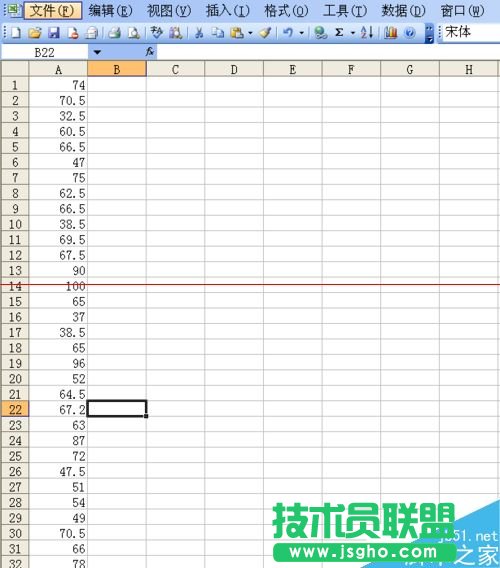Open the 数据(D) menu
Screen dimensions: 500x568
[x=404, y=11]
